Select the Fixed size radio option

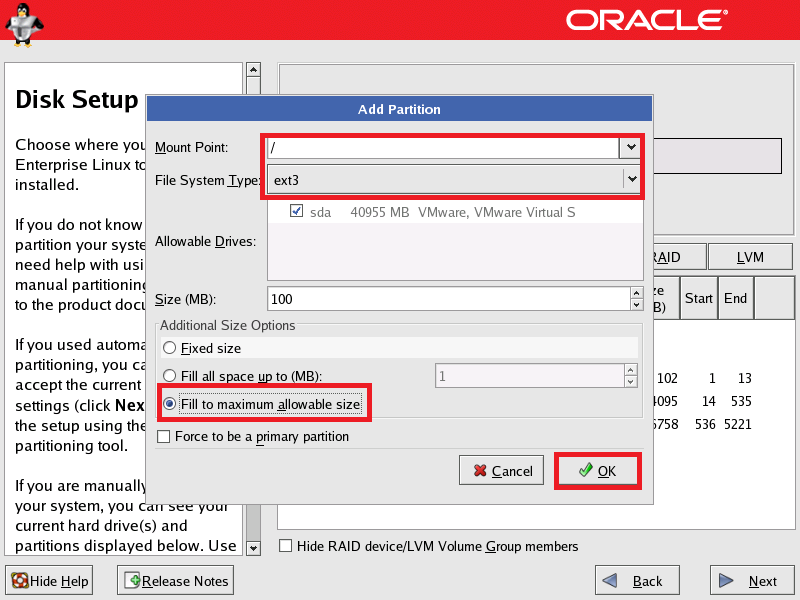pyautogui.click(x=169, y=348)
